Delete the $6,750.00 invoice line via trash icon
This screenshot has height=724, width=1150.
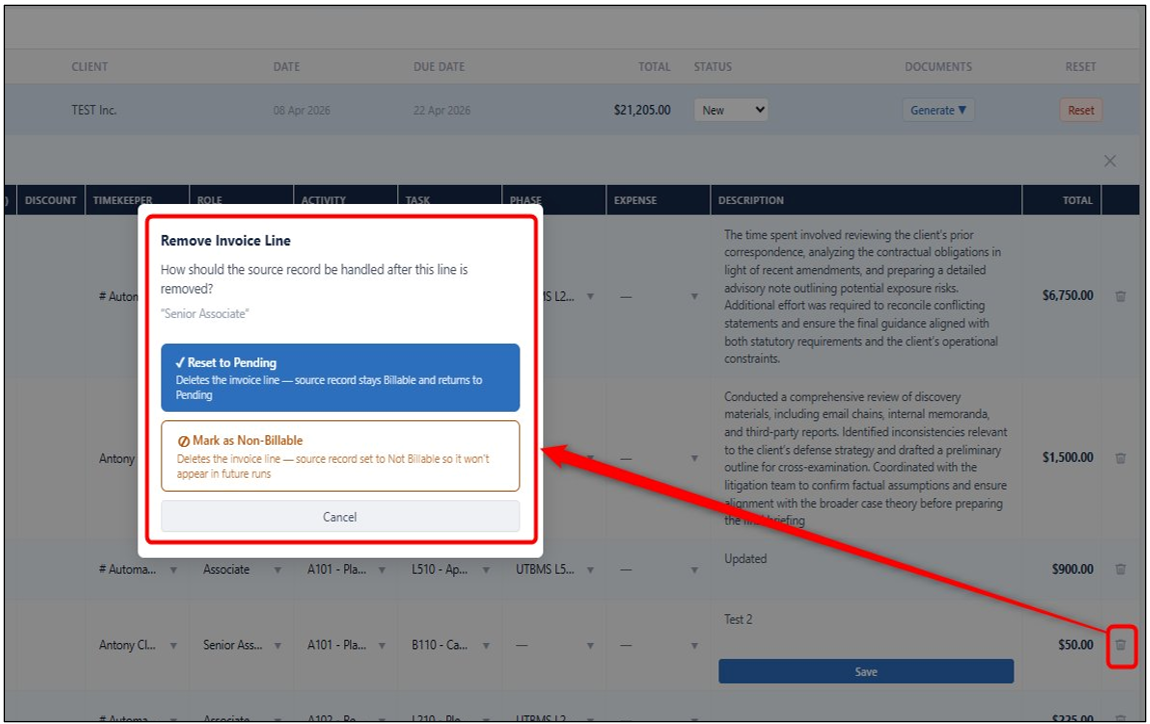(x=1120, y=296)
